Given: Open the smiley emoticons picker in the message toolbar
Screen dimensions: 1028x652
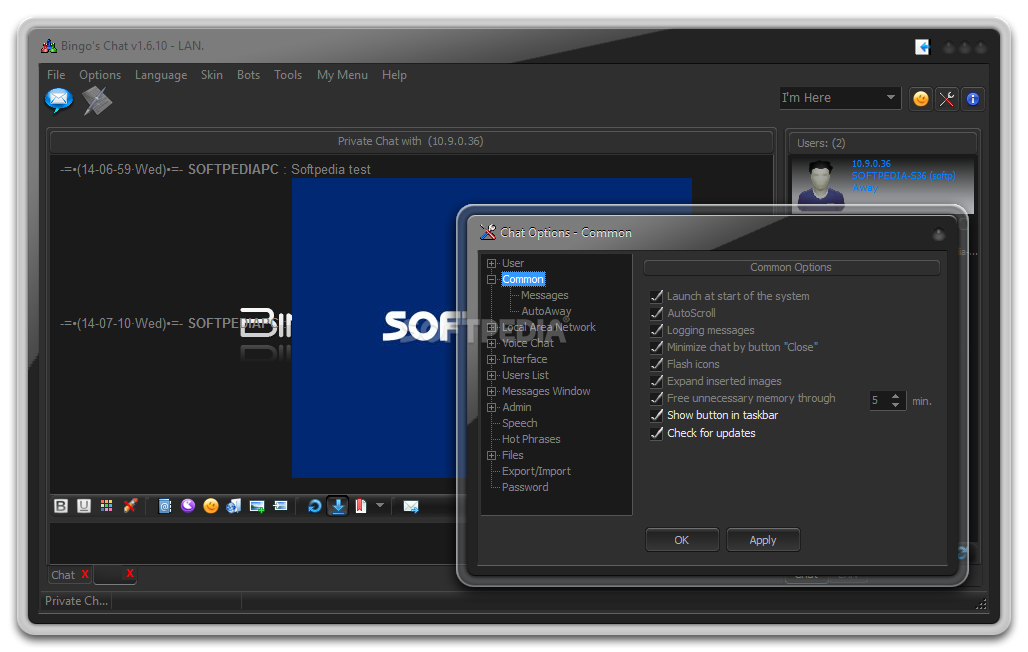Looking at the screenshot, I should tap(210, 506).
